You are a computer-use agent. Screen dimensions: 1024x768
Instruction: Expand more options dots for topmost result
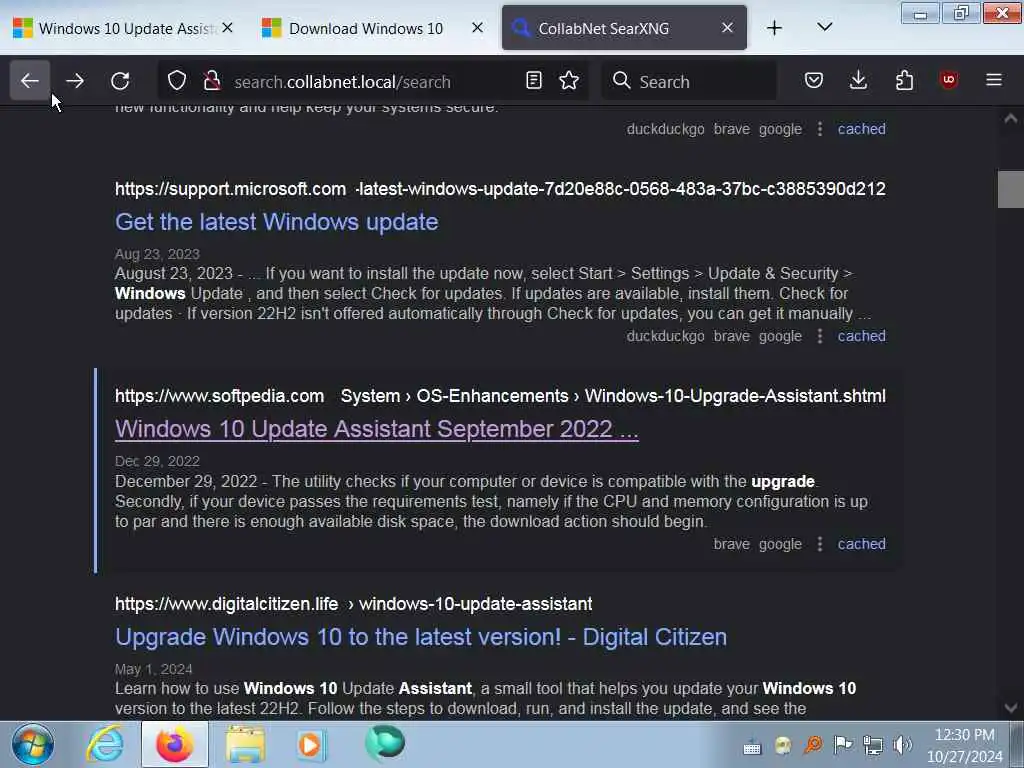pos(820,129)
